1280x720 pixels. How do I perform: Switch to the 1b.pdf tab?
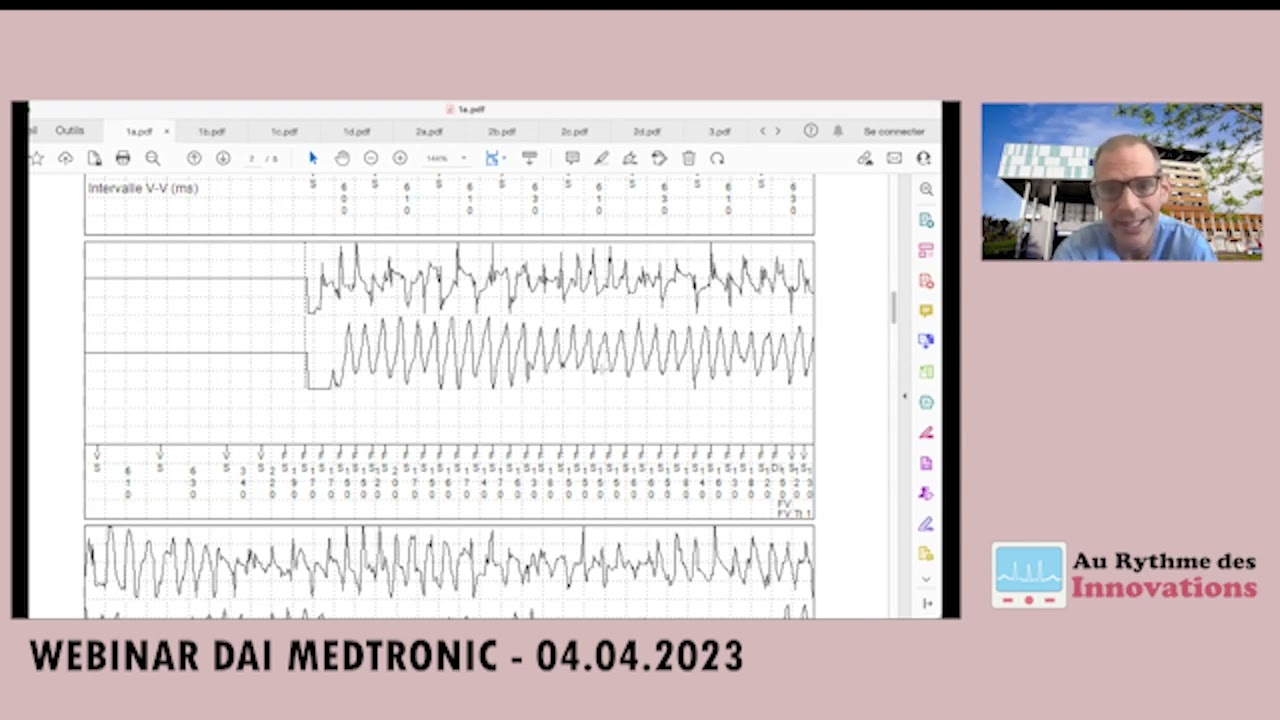point(211,131)
